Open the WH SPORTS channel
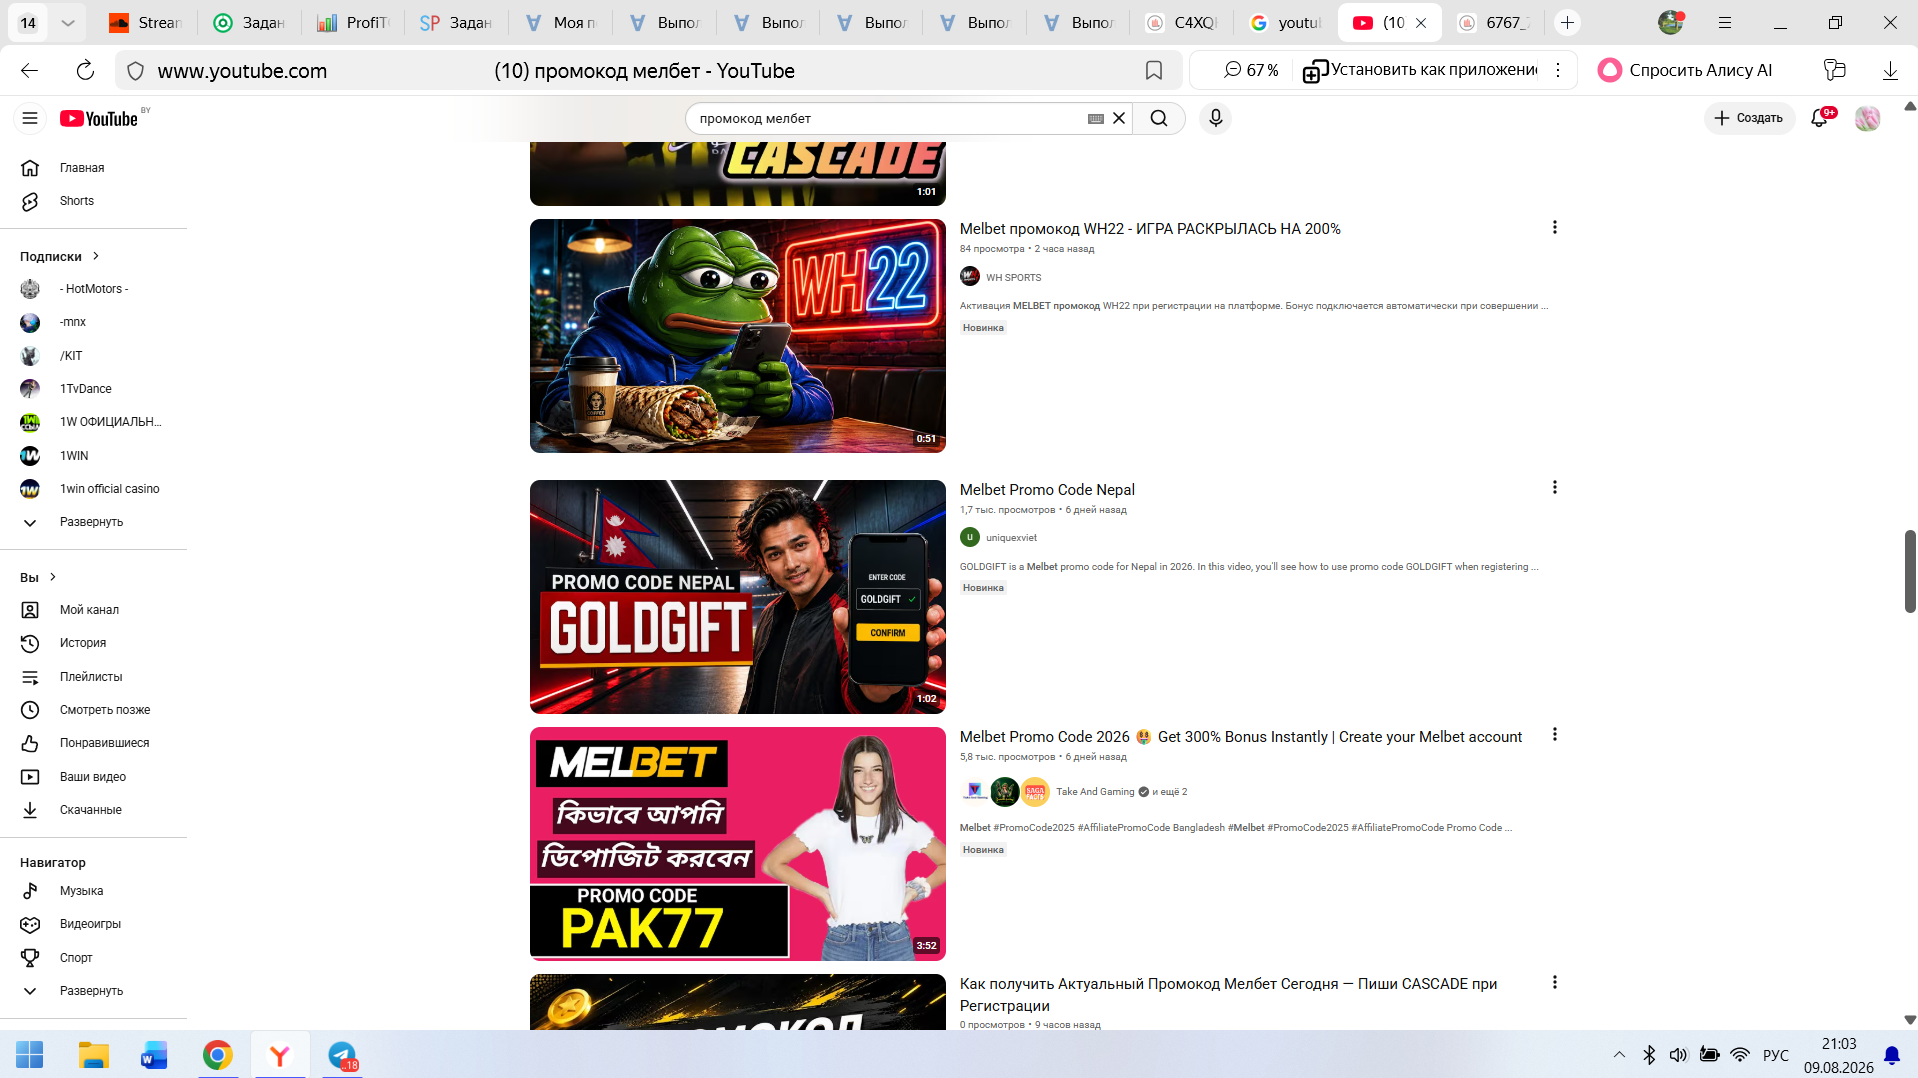The width and height of the screenshot is (1918, 1078). point(1013,278)
